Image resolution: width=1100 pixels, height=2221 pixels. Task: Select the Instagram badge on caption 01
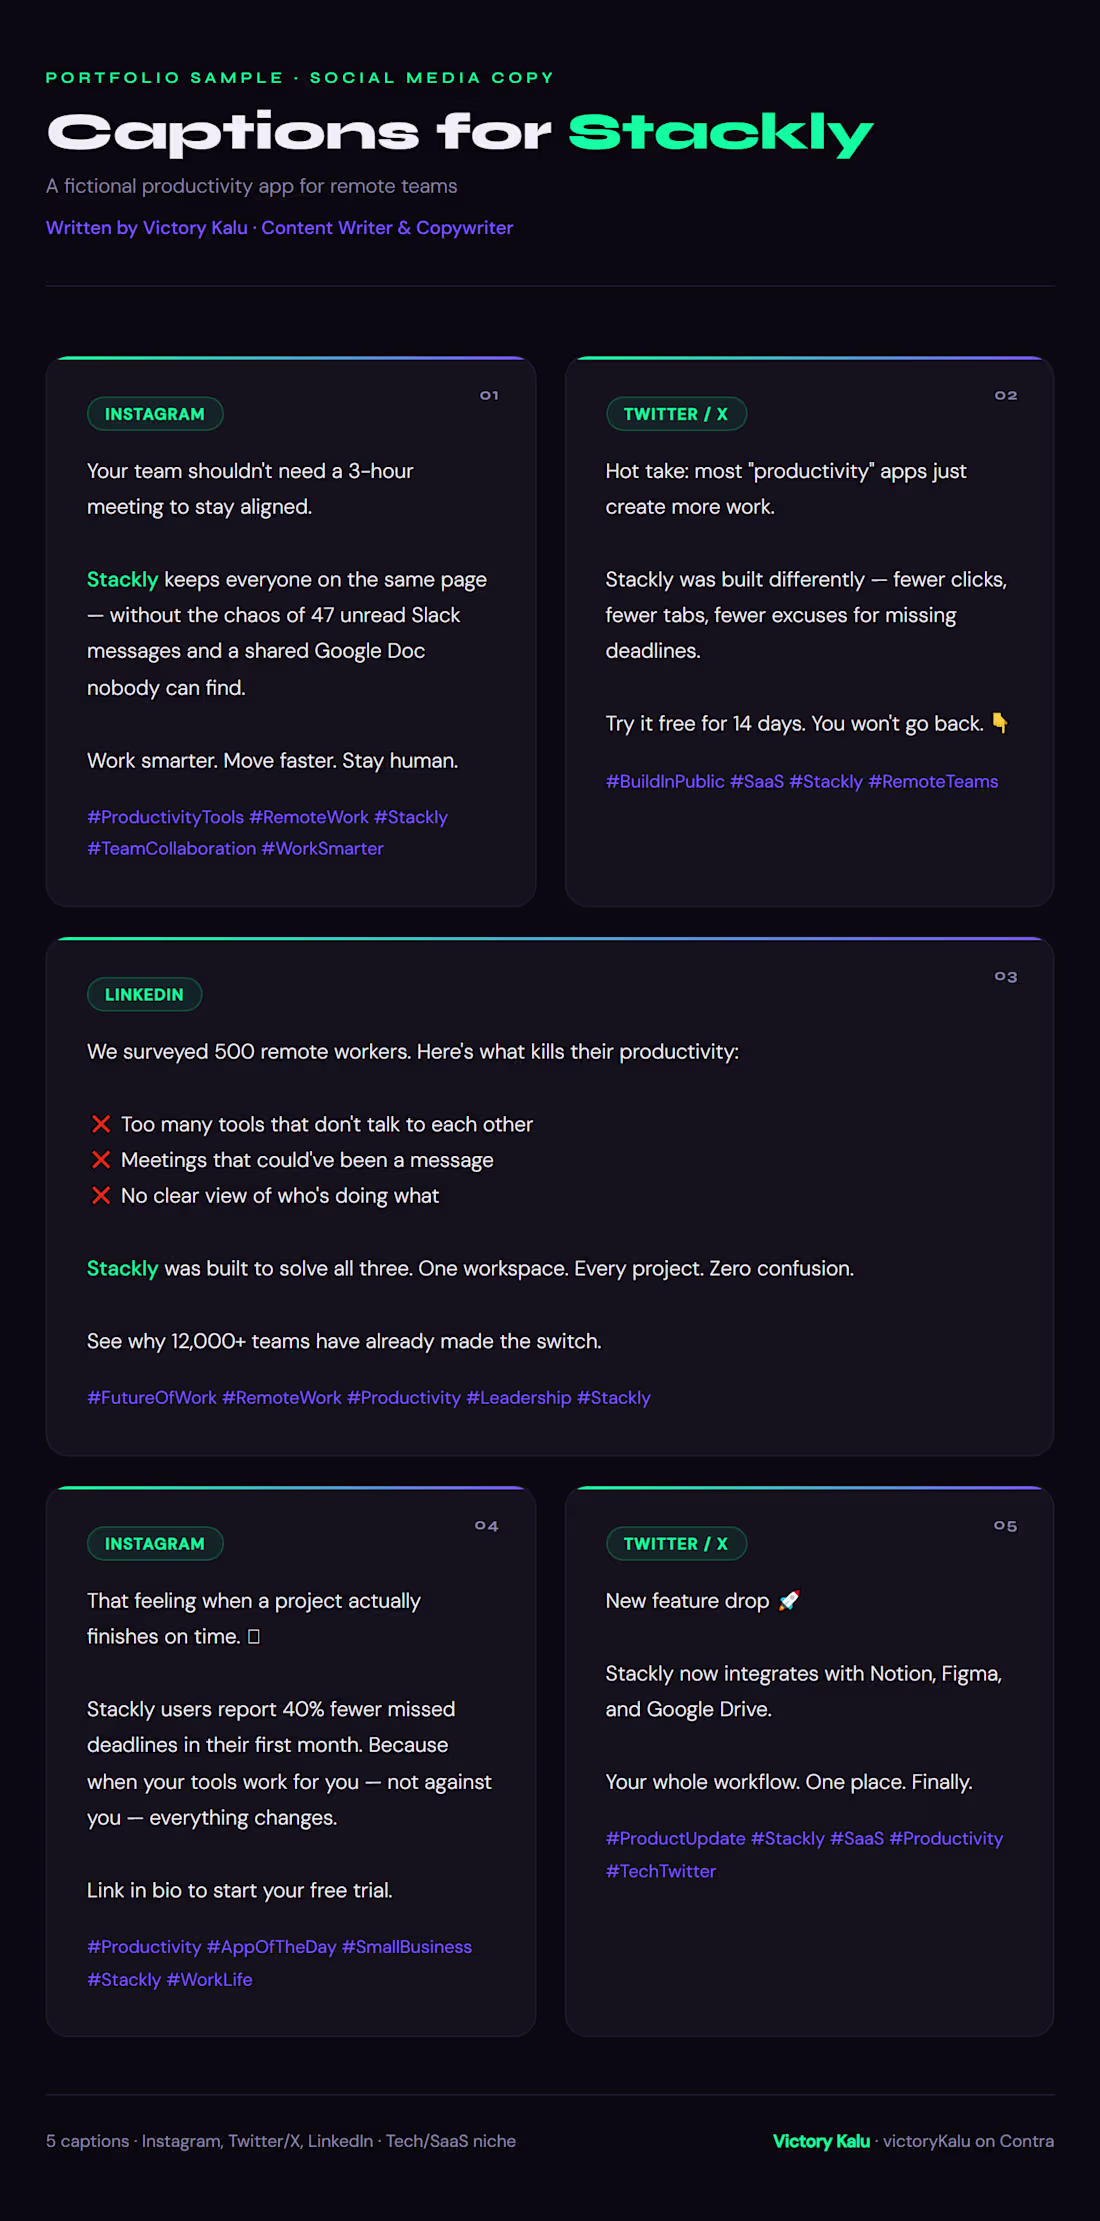pyautogui.click(x=155, y=414)
